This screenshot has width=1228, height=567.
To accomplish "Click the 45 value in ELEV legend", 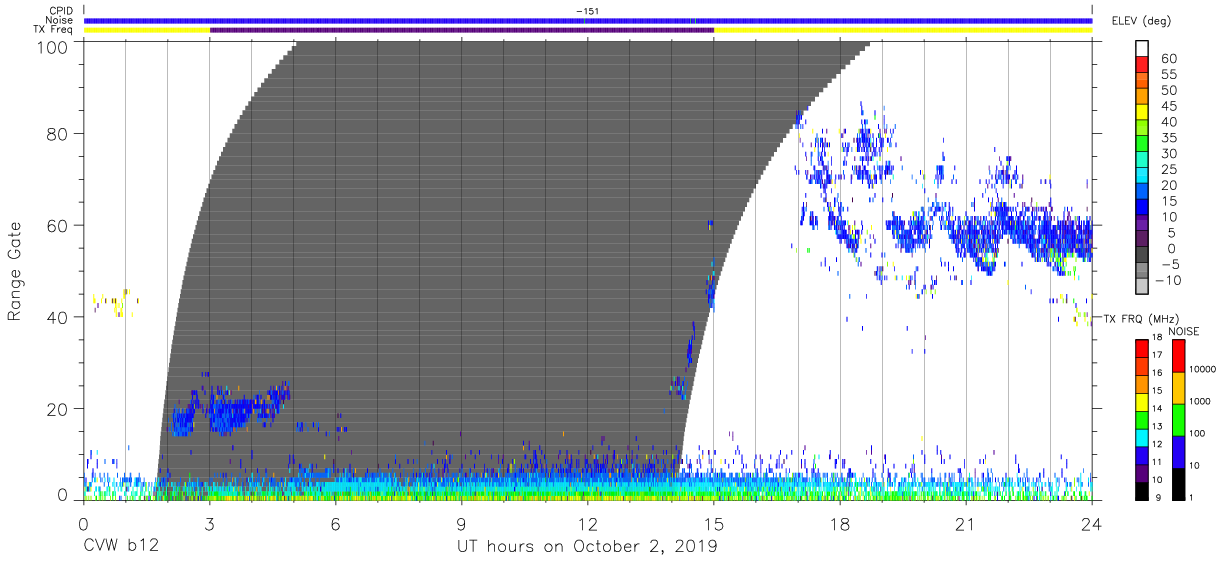I will (1169, 106).
